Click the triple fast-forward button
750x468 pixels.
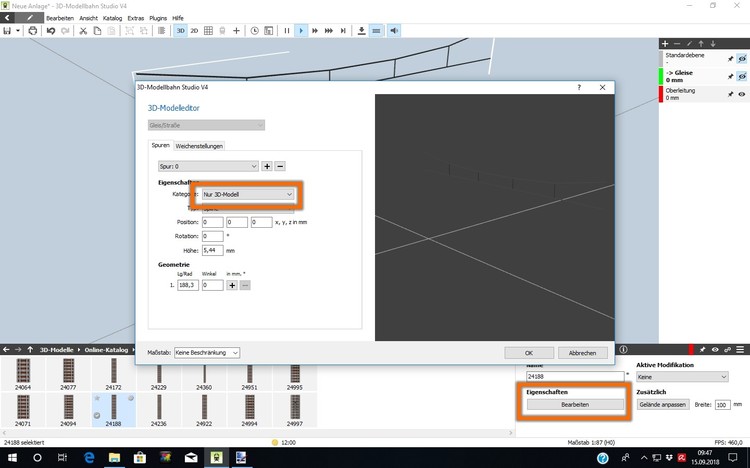pyautogui.click(x=329, y=31)
